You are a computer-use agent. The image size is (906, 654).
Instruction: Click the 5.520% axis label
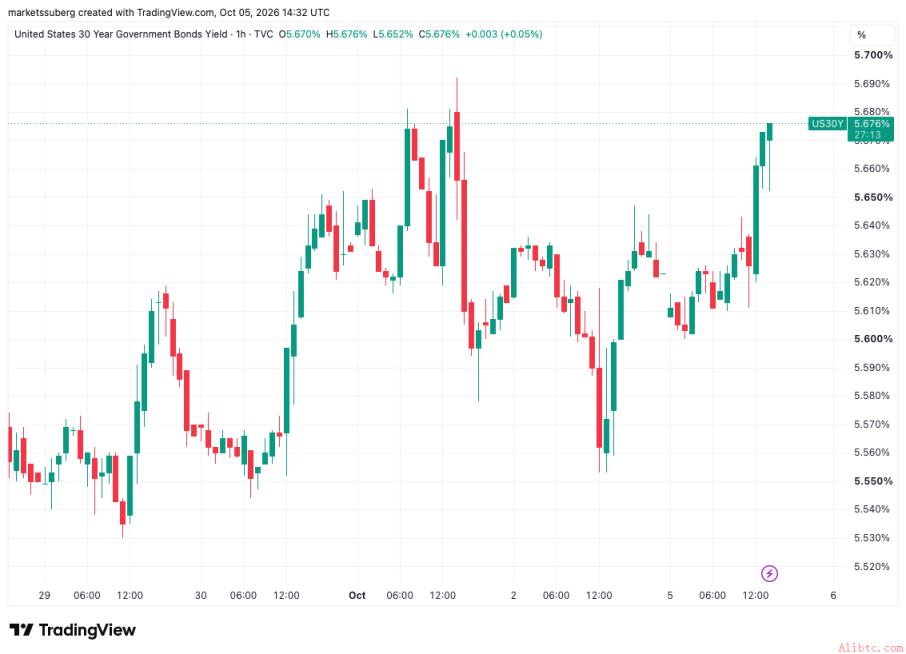[872, 566]
